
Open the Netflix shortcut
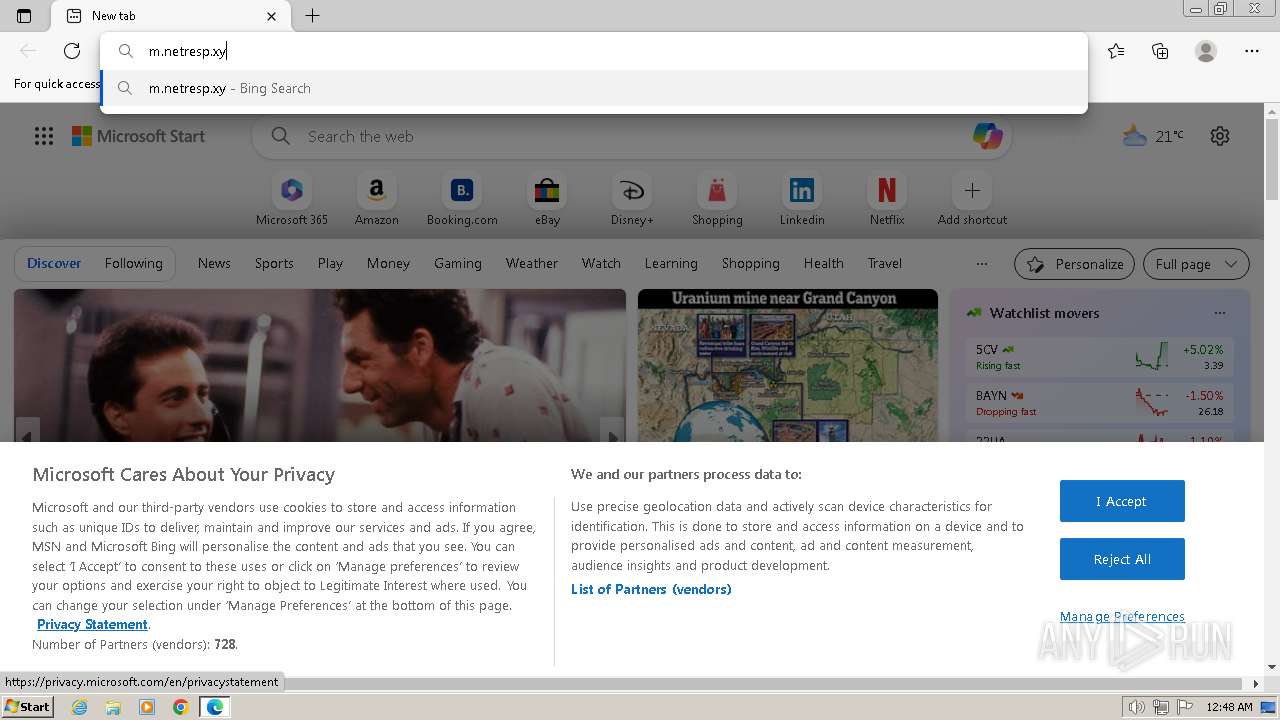coord(887,199)
